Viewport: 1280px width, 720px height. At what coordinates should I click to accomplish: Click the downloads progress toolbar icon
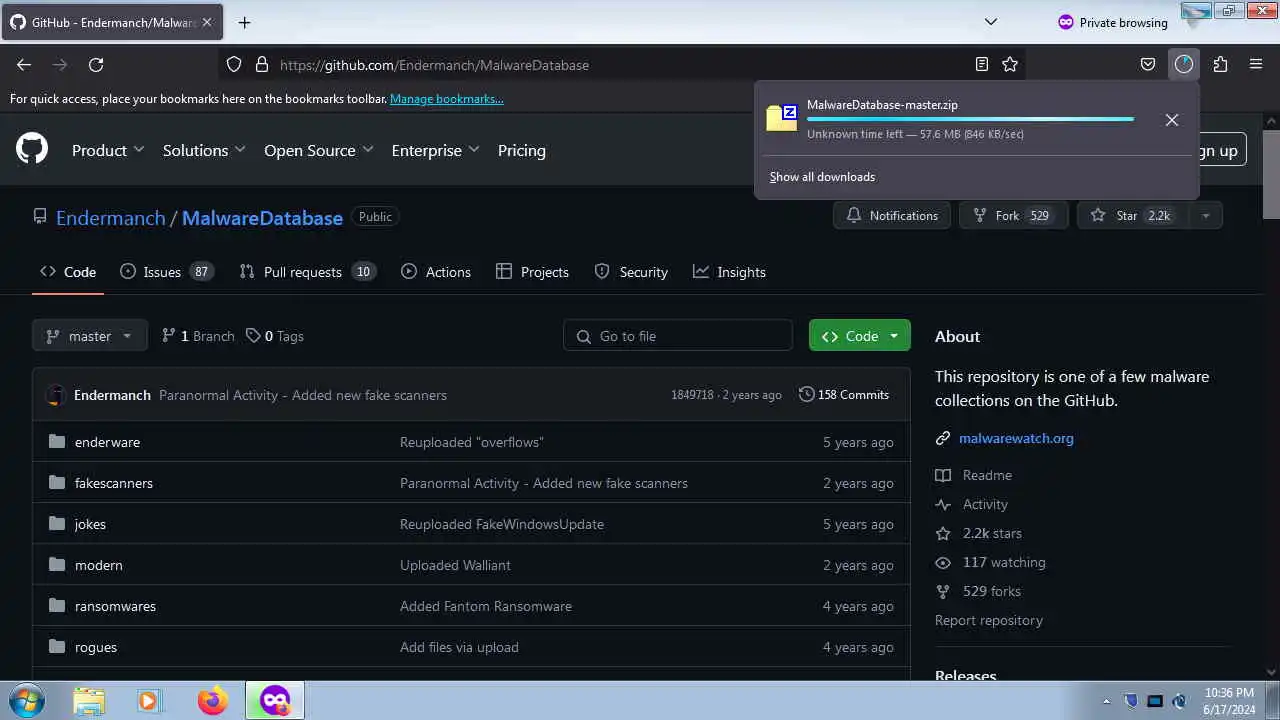coord(1184,64)
